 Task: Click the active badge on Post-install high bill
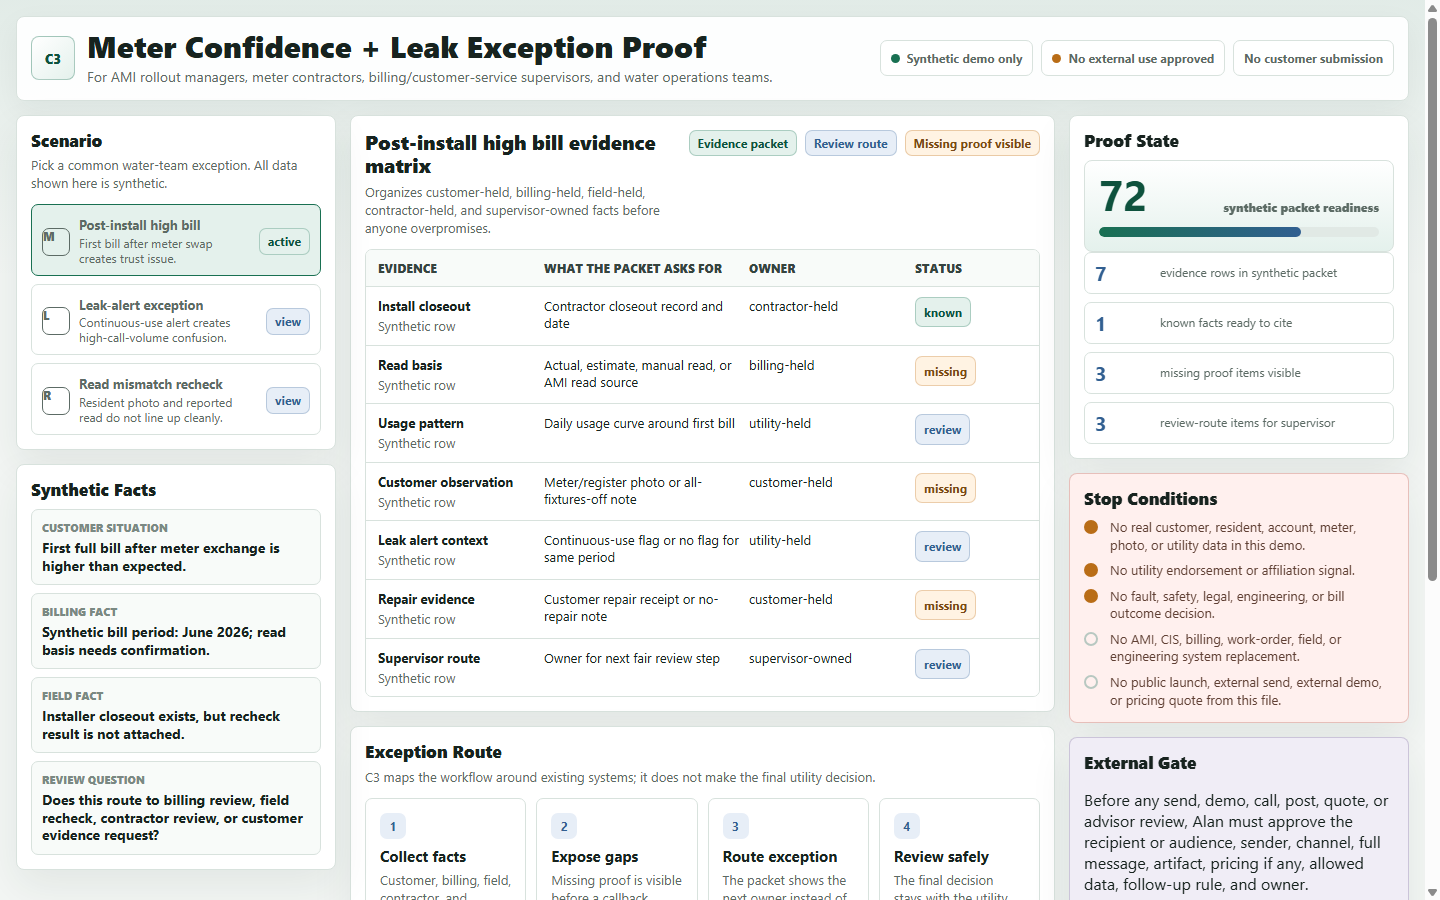coord(284,242)
